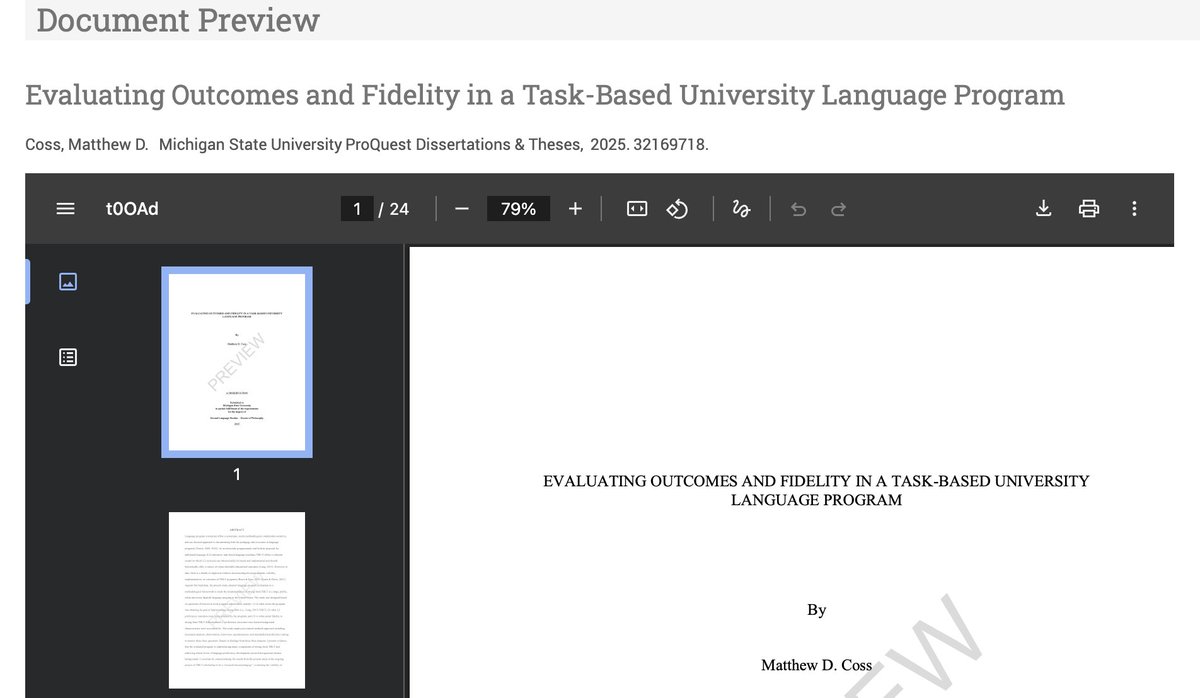Show document outline in sidebar
Image resolution: width=1200 pixels, height=698 pixels.
(68, 357)
